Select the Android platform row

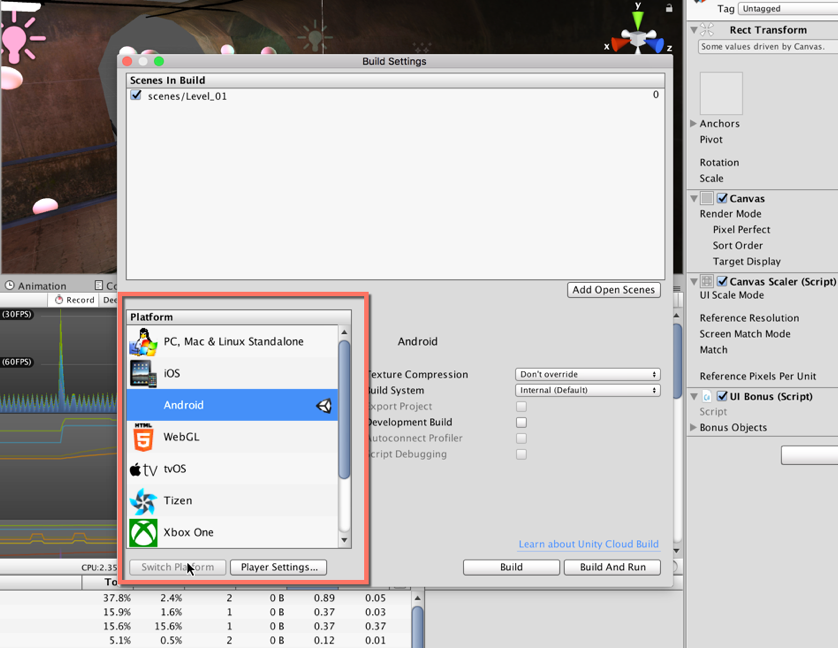click(x=232, y=405)
